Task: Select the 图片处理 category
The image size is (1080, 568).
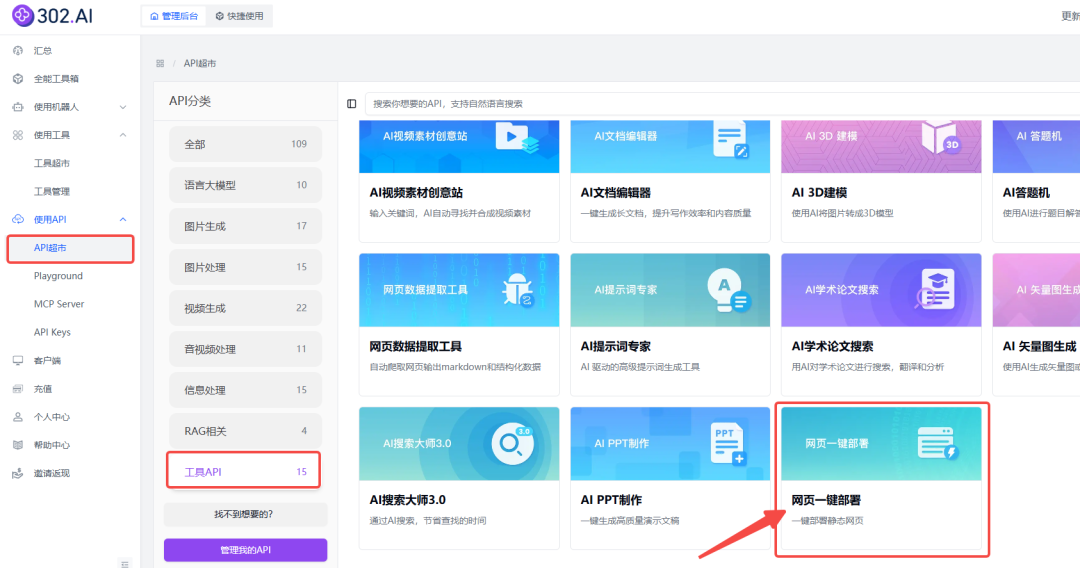Action: (245, 267)
